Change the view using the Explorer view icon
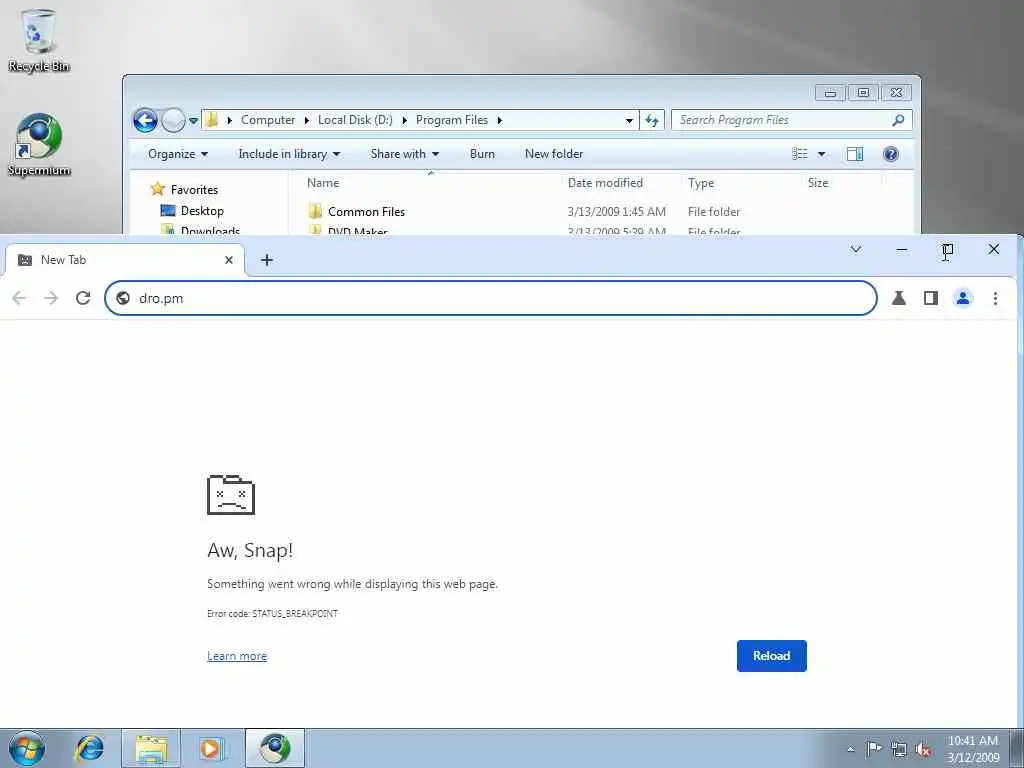This screenshot has width=1024, height=768. pos(800,154)
